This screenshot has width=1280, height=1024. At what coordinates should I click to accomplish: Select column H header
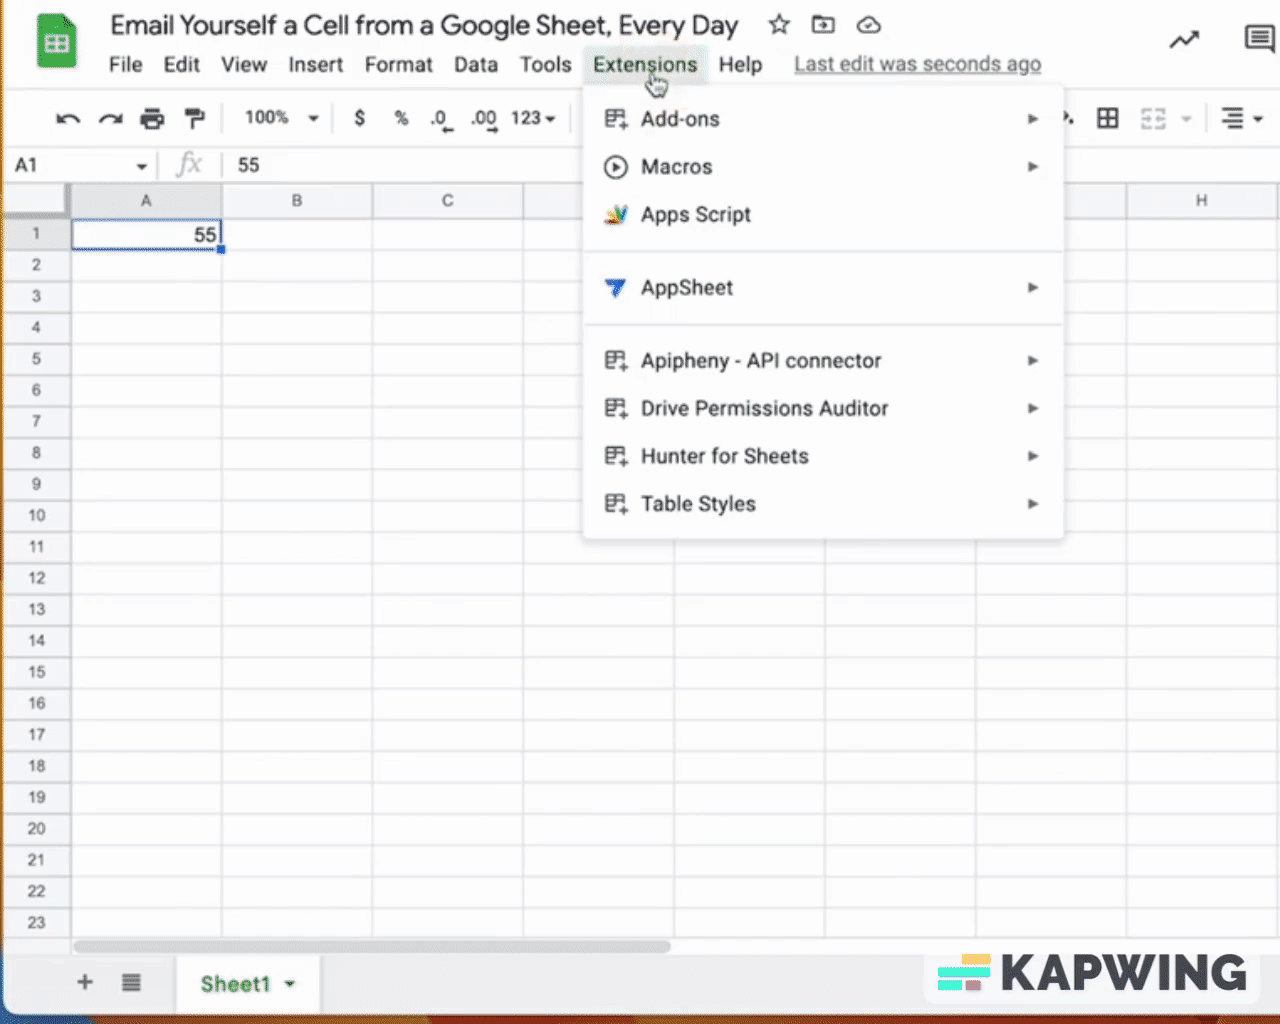click(1201, 200)
